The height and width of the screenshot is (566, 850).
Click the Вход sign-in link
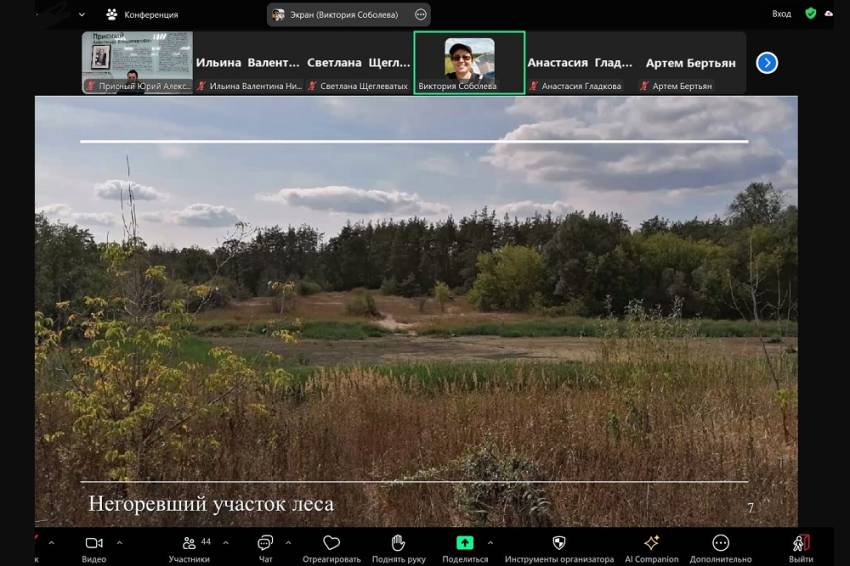pos(781,14)
